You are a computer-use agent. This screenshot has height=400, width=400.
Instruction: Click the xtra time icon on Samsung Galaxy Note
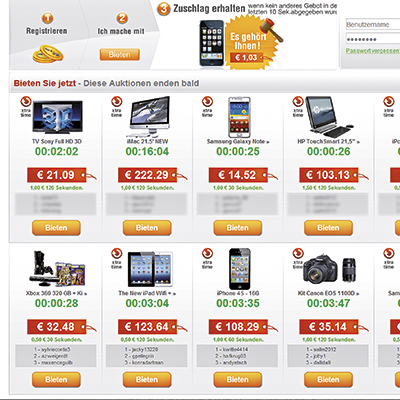pos(207,107)
